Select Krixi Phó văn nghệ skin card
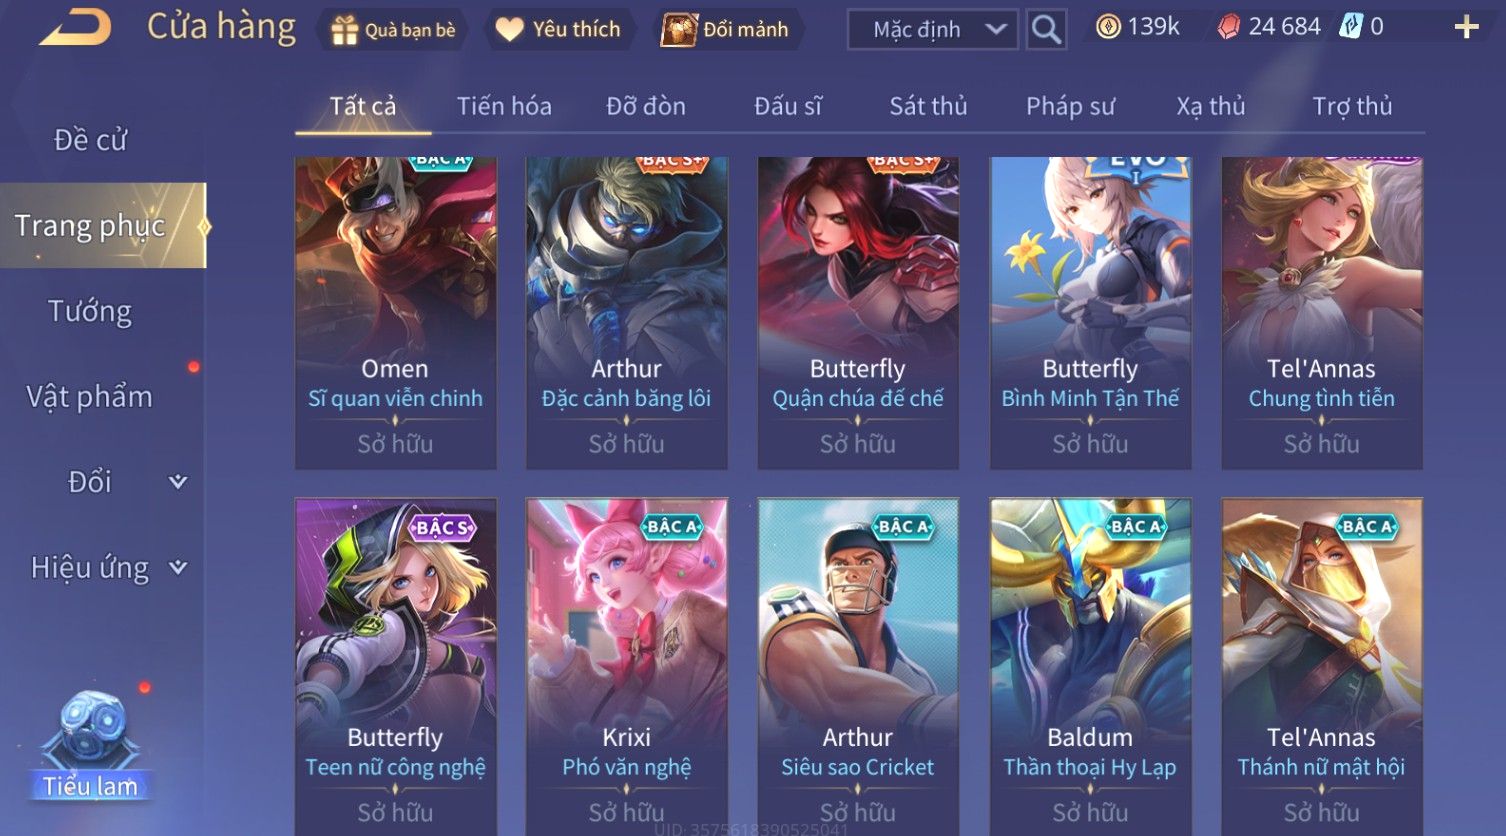The height and width of the screenshot is (836, 1506). tap(627, 665)
